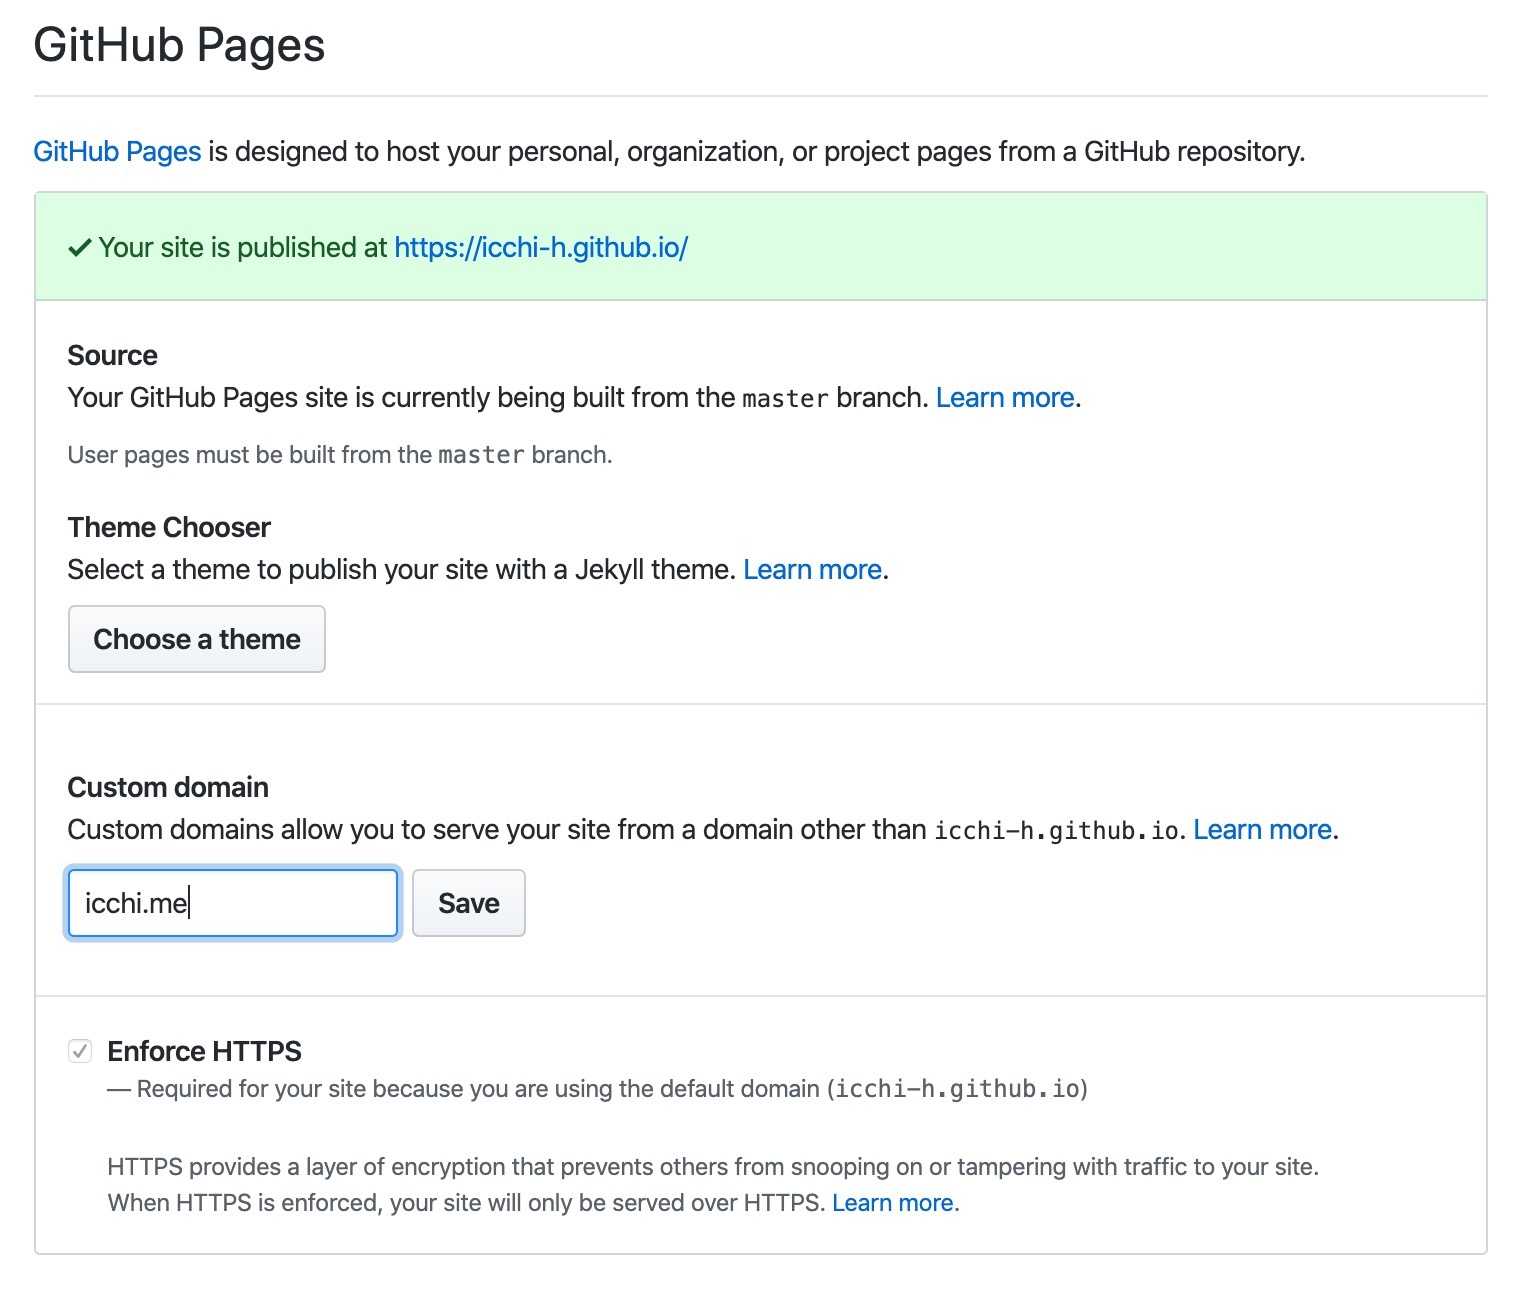Click Learn more about HTTPS enforcement
The width and height of the screenshot is (1526, 1290).
pos(891,1202)
